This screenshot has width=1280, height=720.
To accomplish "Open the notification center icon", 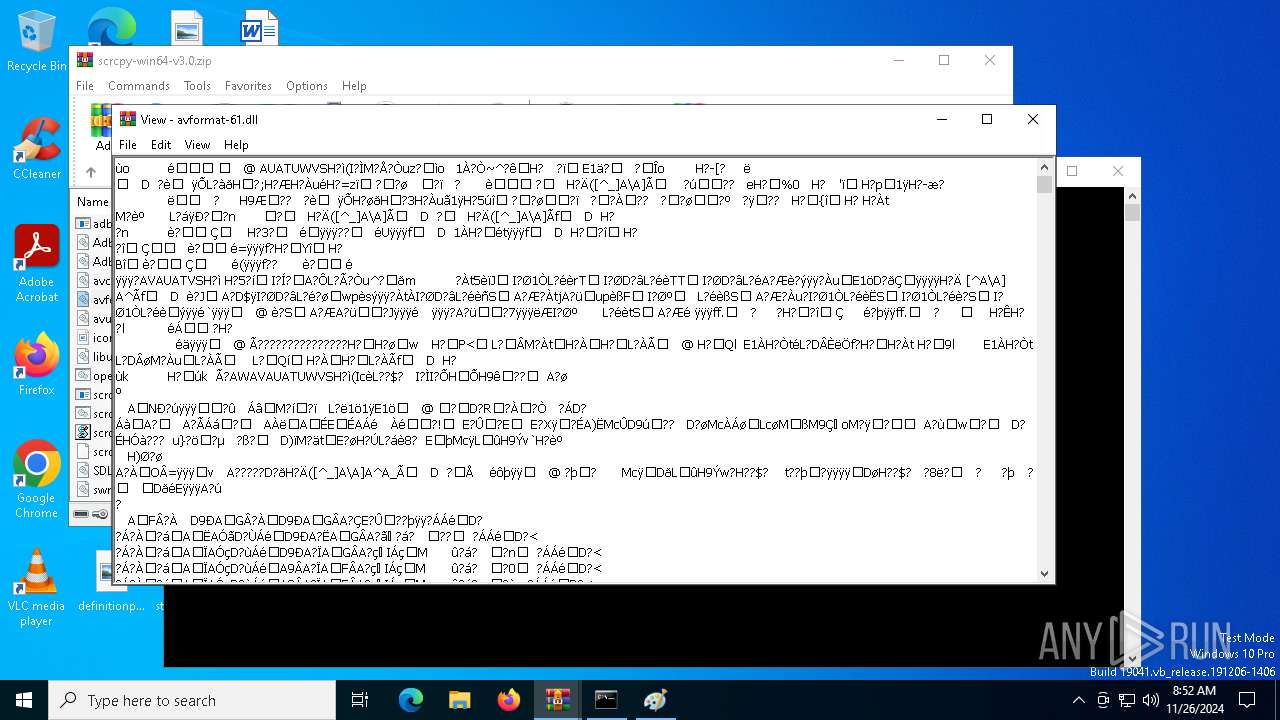I will pyautogui.click(x=1247, y=700).
